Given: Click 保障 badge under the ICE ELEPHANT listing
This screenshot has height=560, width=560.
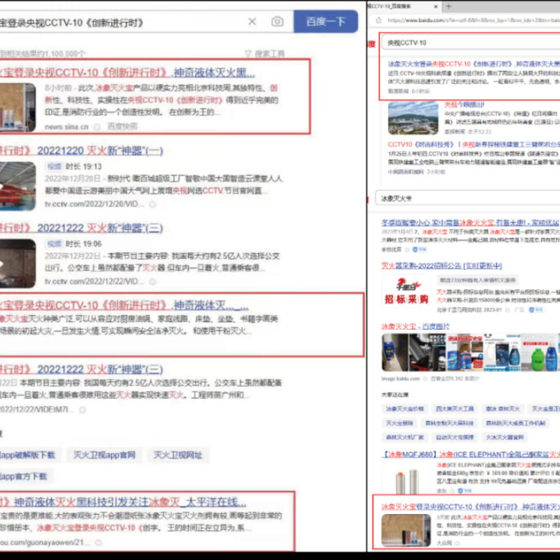Looking at the screenshot, I should tap(466, 491).
